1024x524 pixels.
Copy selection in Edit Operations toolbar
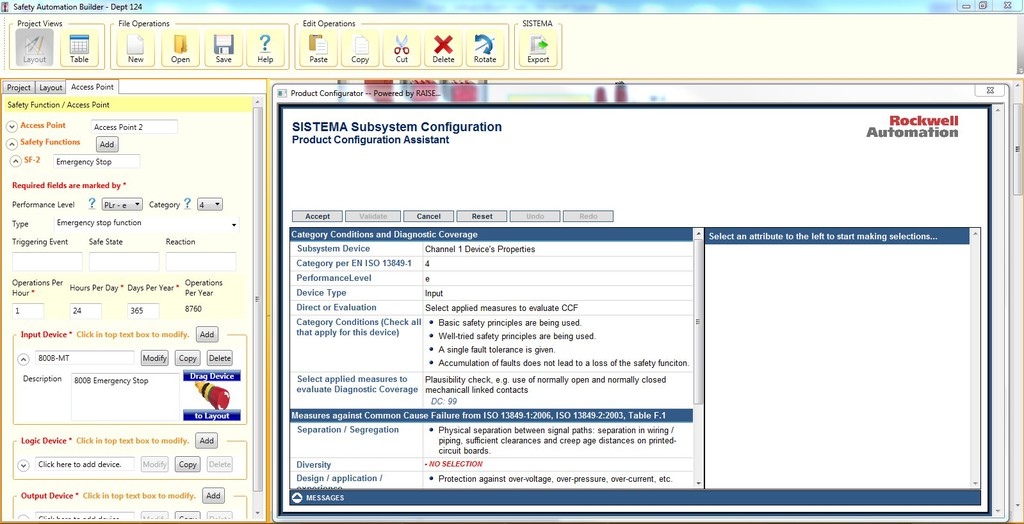(x=360, y=48)
